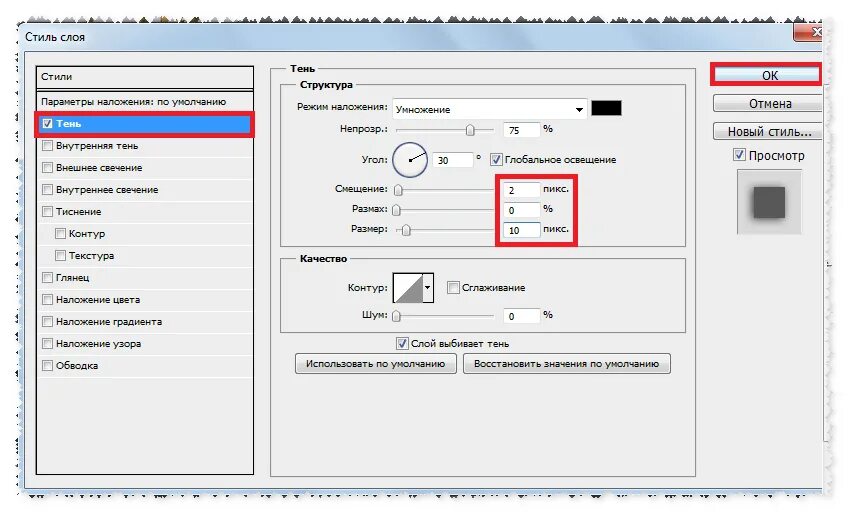Enable the Наложение цвета checkbox

[48, 300]
